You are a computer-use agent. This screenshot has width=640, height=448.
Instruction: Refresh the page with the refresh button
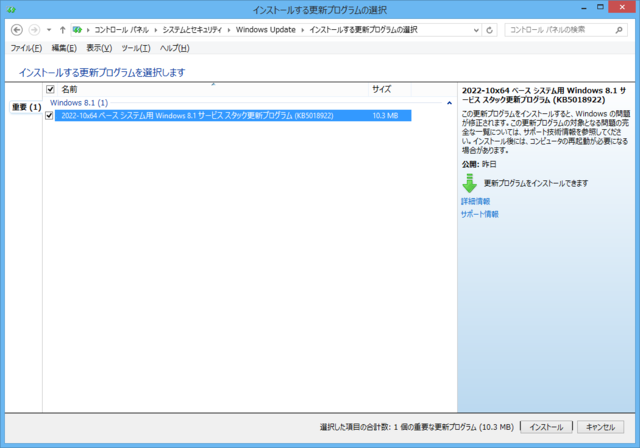click(489, 30)
